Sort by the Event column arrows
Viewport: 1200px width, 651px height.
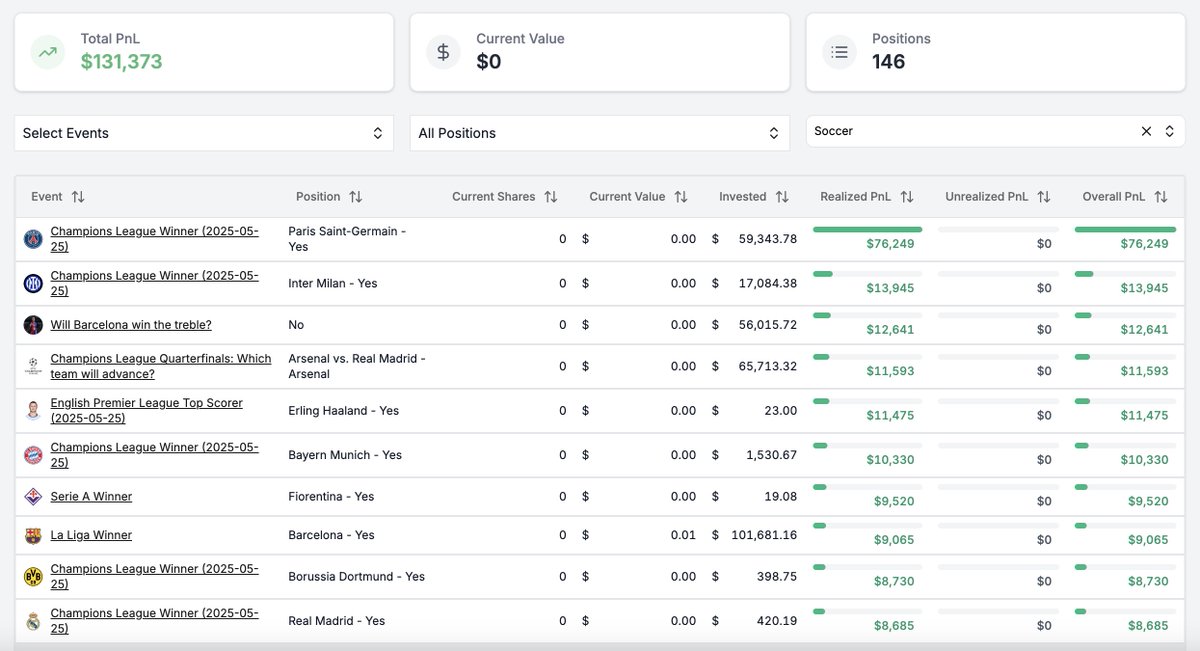click(78, 197)
